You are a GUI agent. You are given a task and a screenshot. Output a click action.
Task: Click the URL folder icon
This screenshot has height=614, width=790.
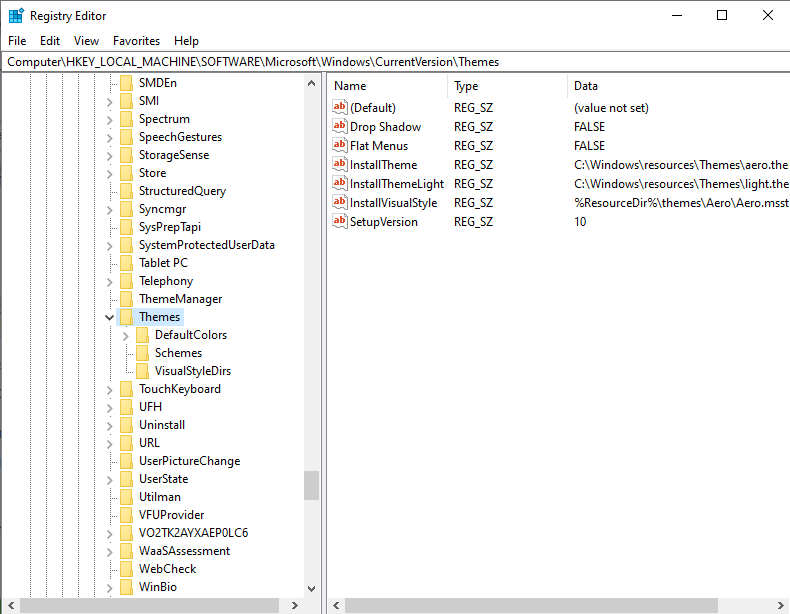coord(126,443)
